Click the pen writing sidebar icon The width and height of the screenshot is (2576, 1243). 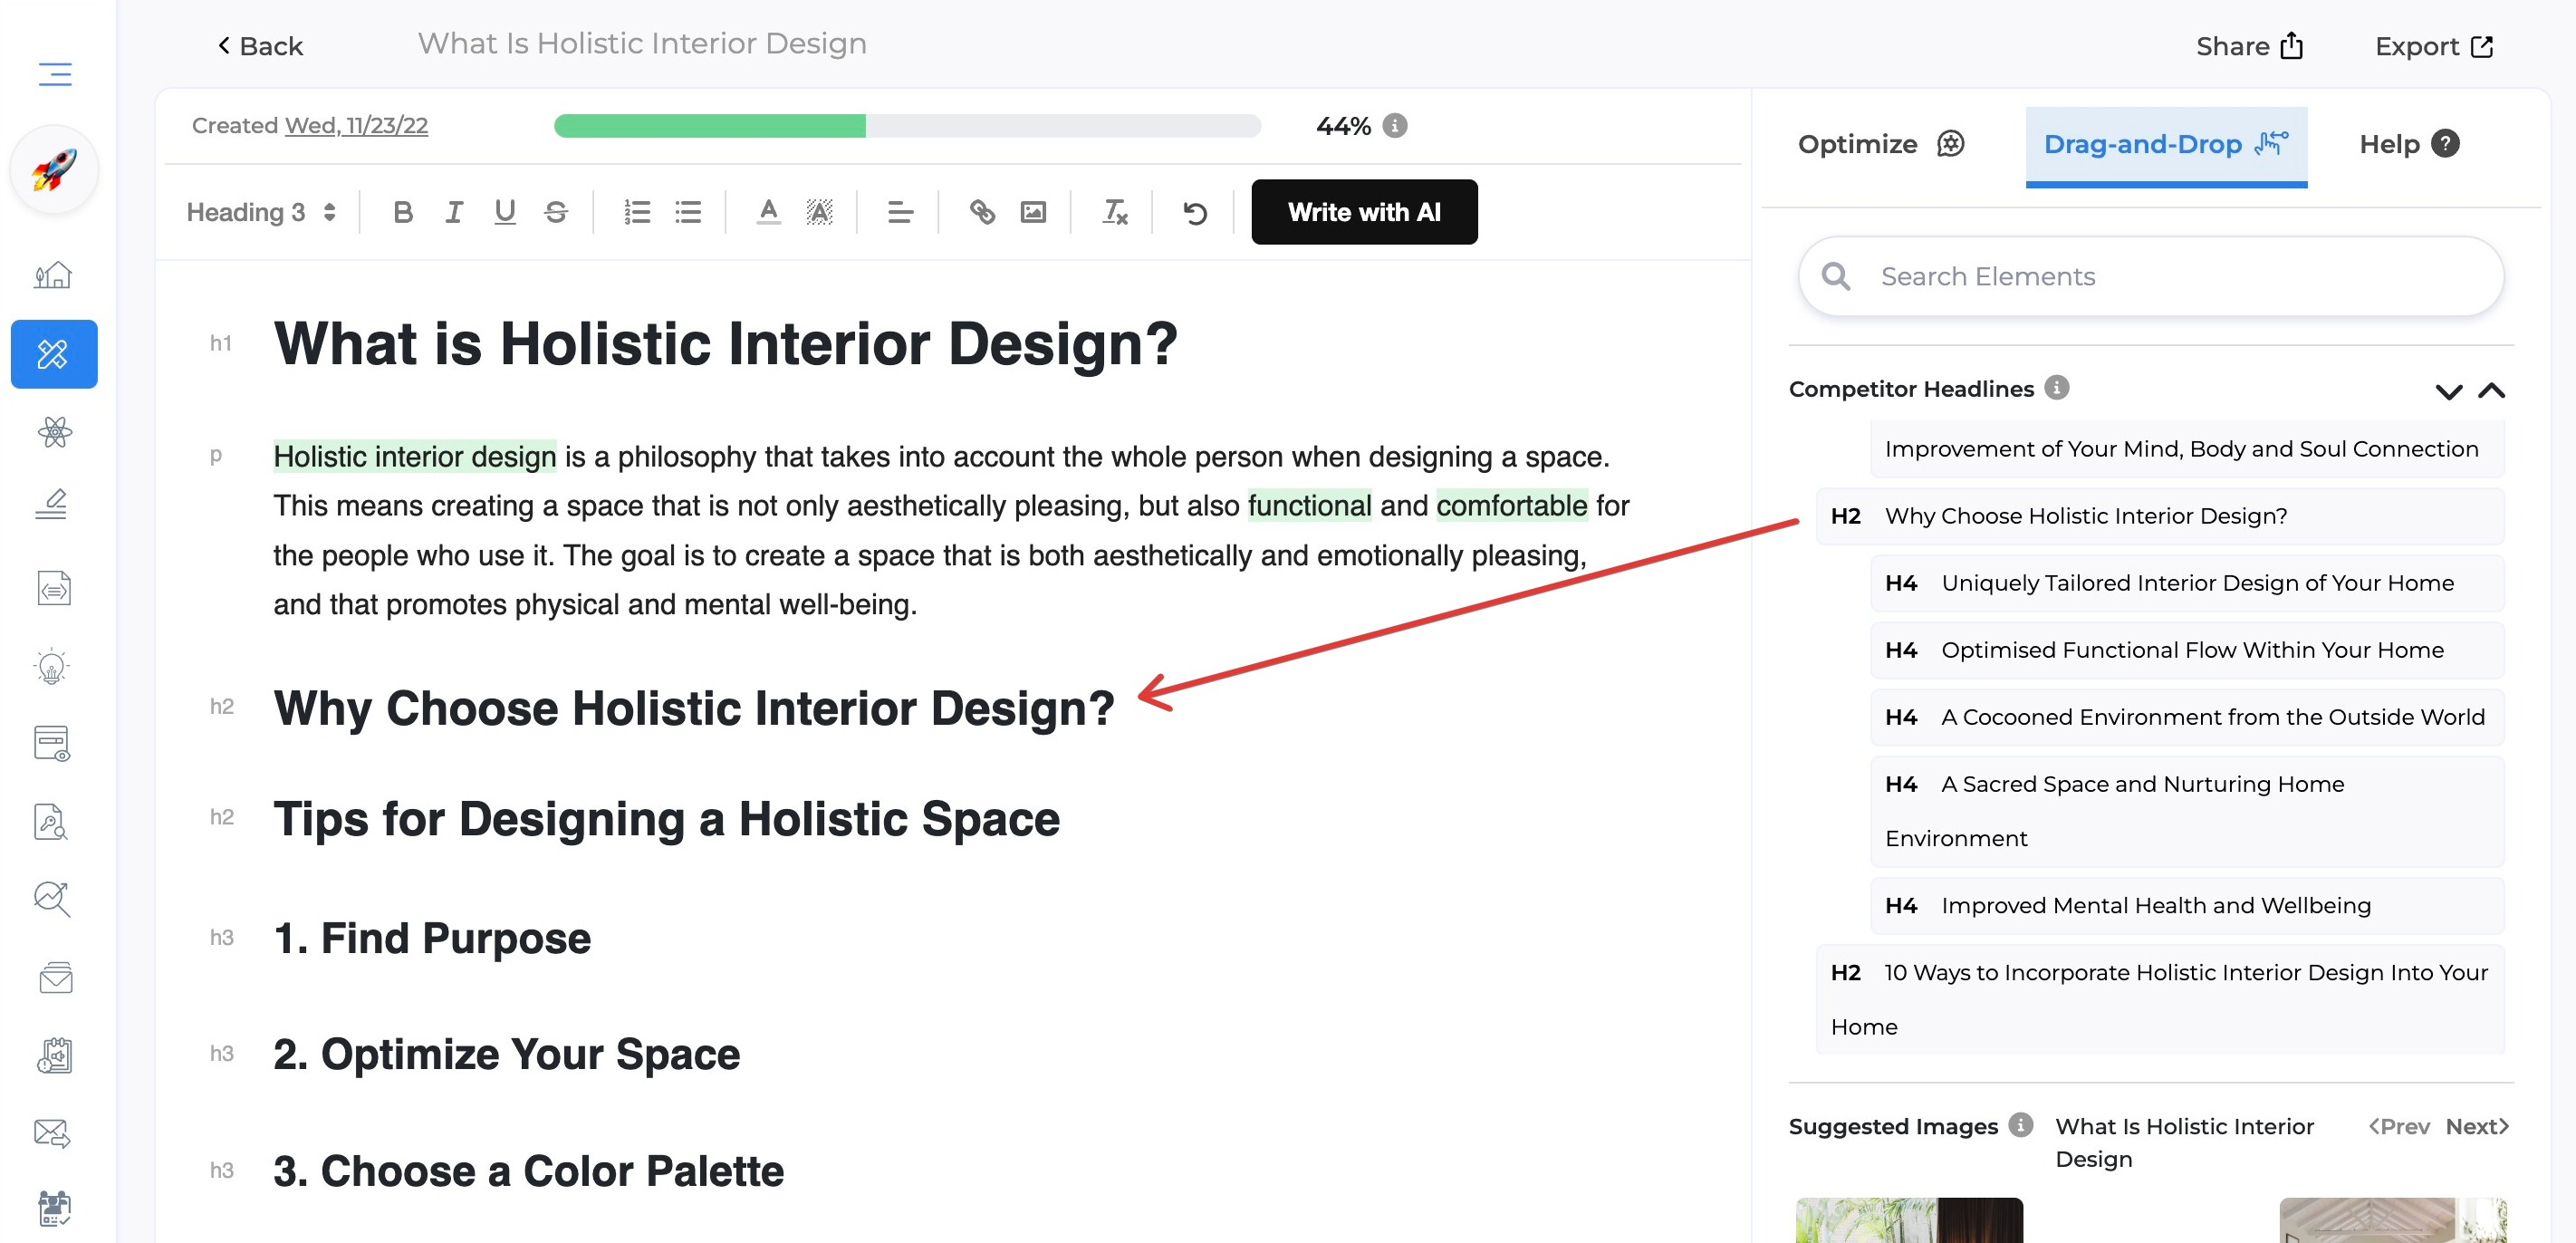pyautogui.click(x=52, y=504)
